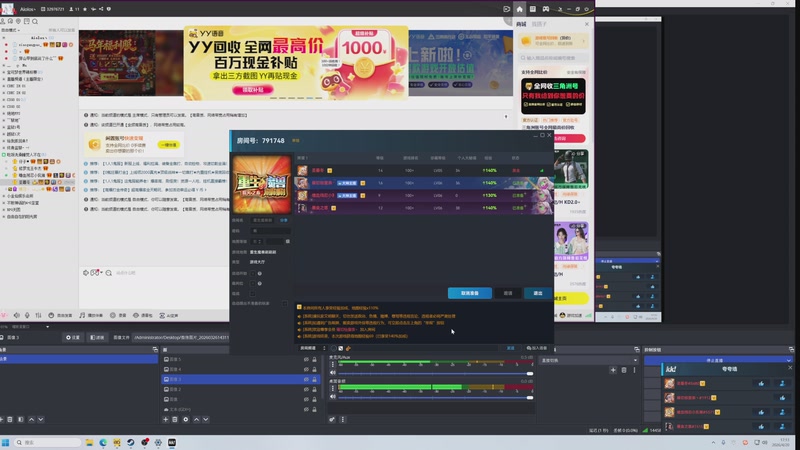Toggle visibility of 图像 2 source
800x450 pixels.
(x=306, y=389)
